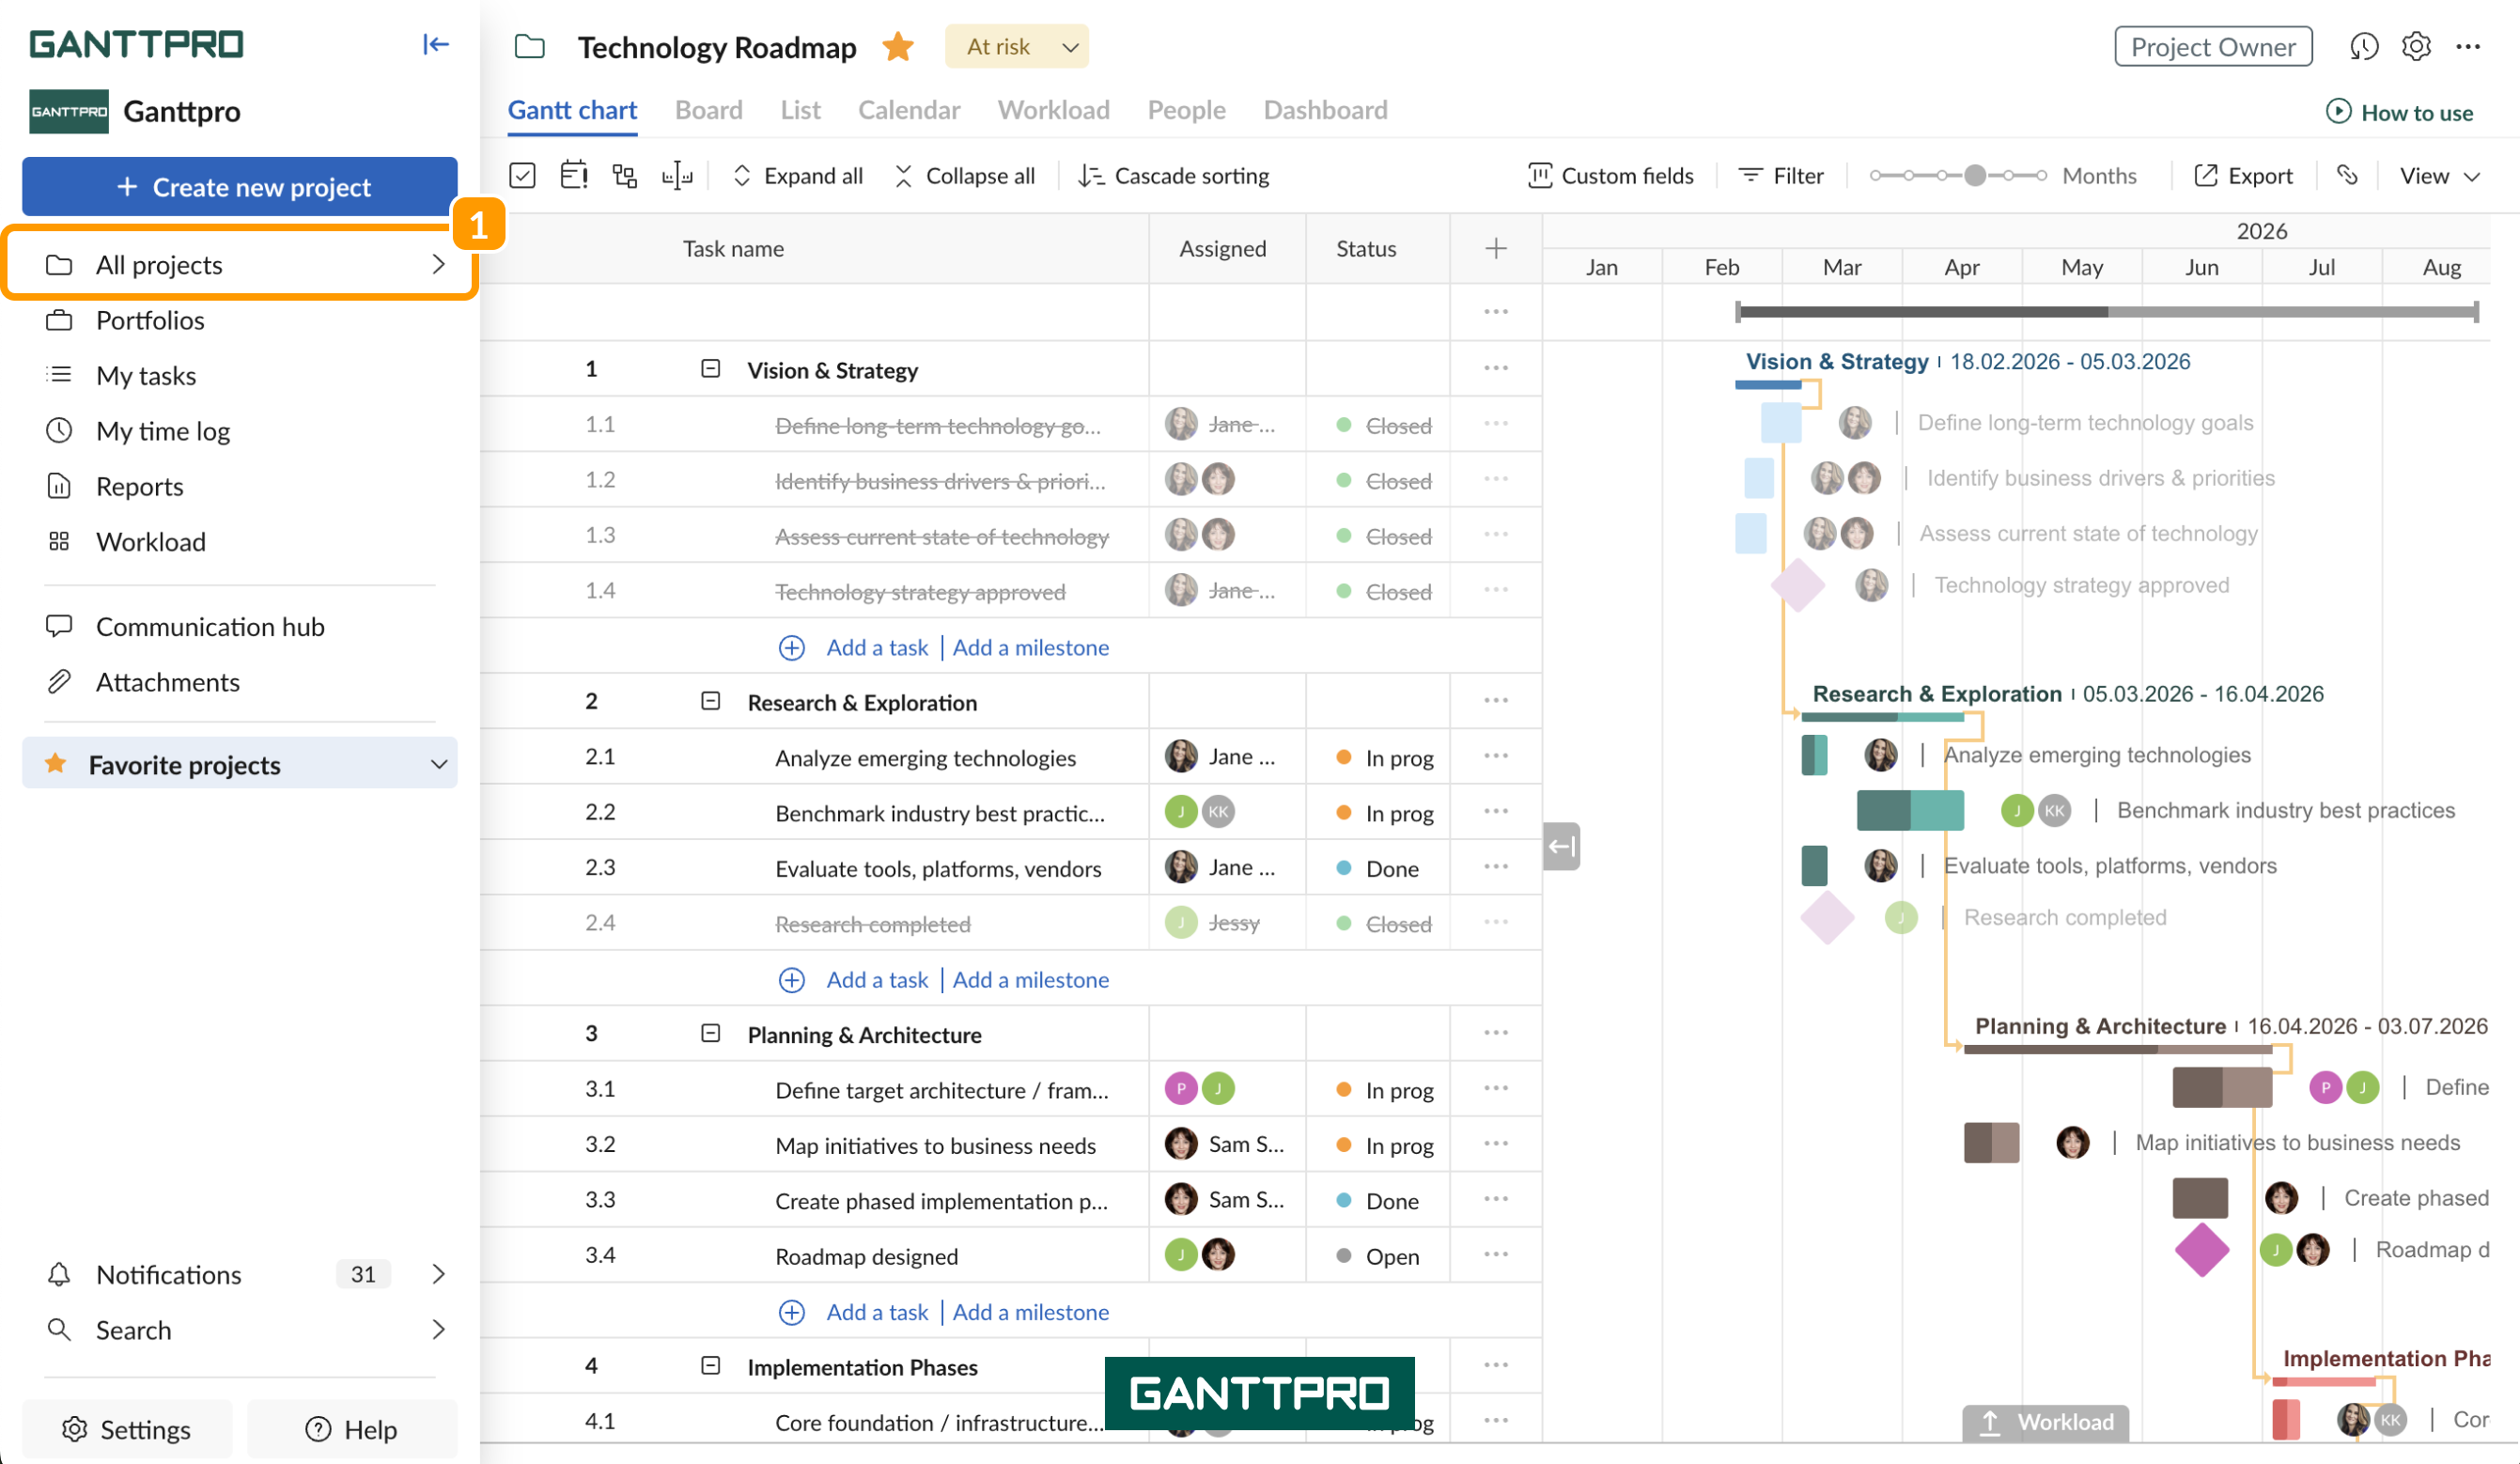Open the How to use guide

tap(2398, 112)
